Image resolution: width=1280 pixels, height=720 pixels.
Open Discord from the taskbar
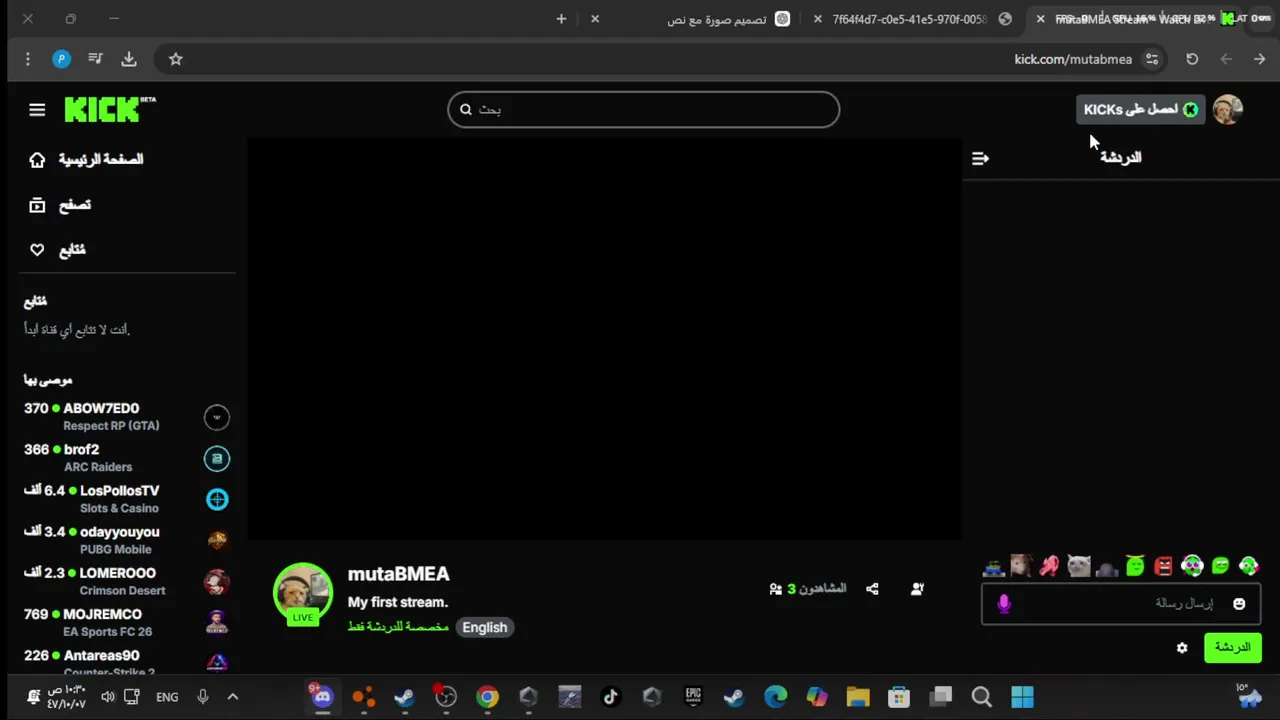pyautogui.click(x=321, y=697)
